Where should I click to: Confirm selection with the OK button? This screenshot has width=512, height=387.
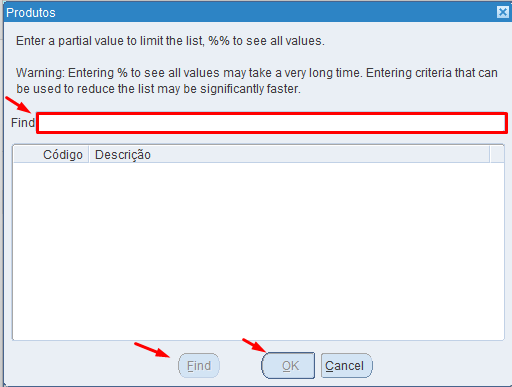[x=288, y=366]
